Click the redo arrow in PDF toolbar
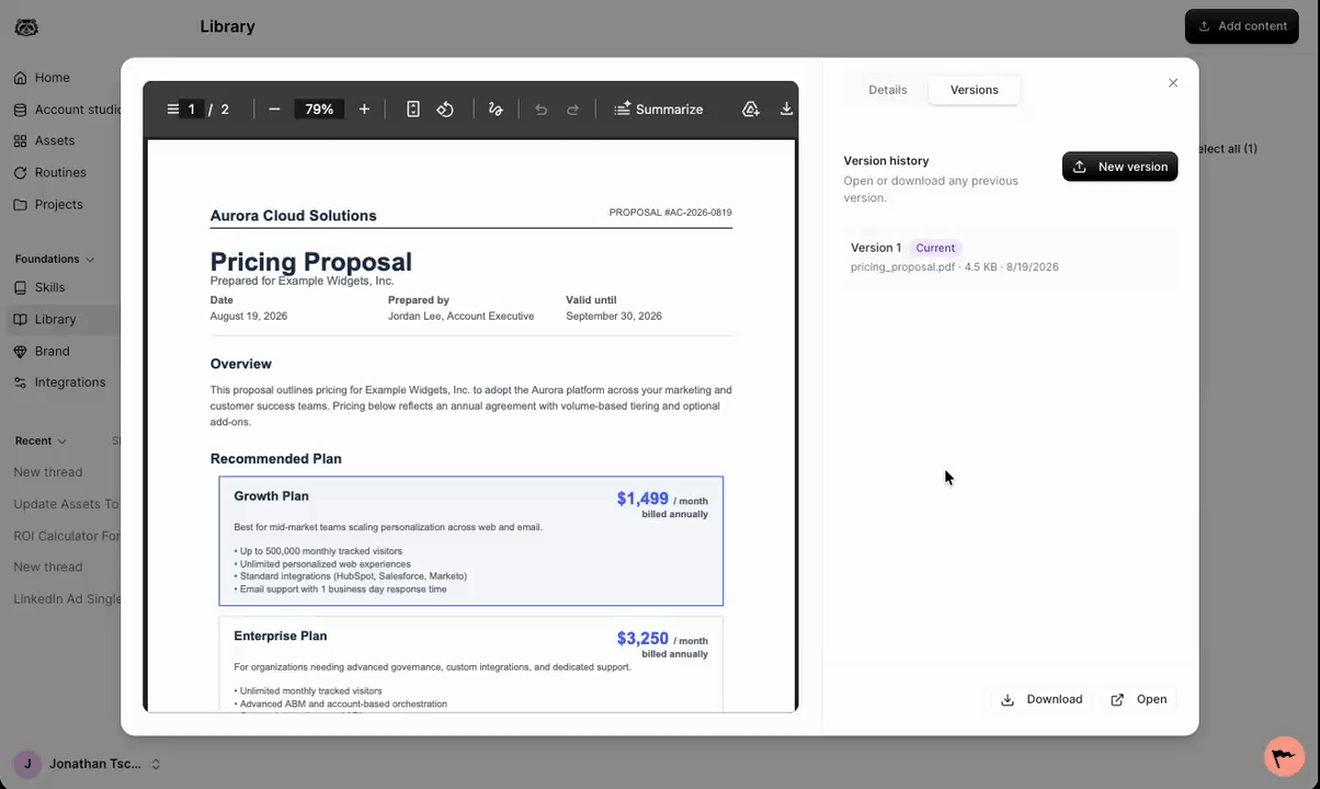Viewport: 1320px width, 789px height. click(x=573, y=109)
